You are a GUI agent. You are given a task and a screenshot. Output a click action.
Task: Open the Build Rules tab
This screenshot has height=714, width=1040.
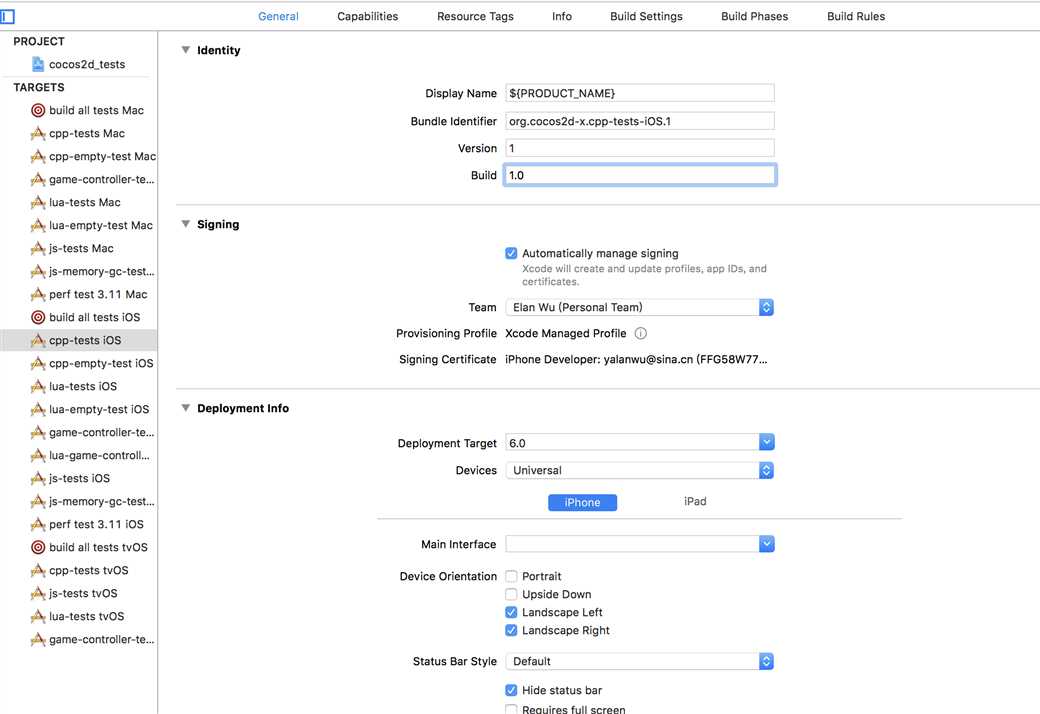tap(856, 16)
